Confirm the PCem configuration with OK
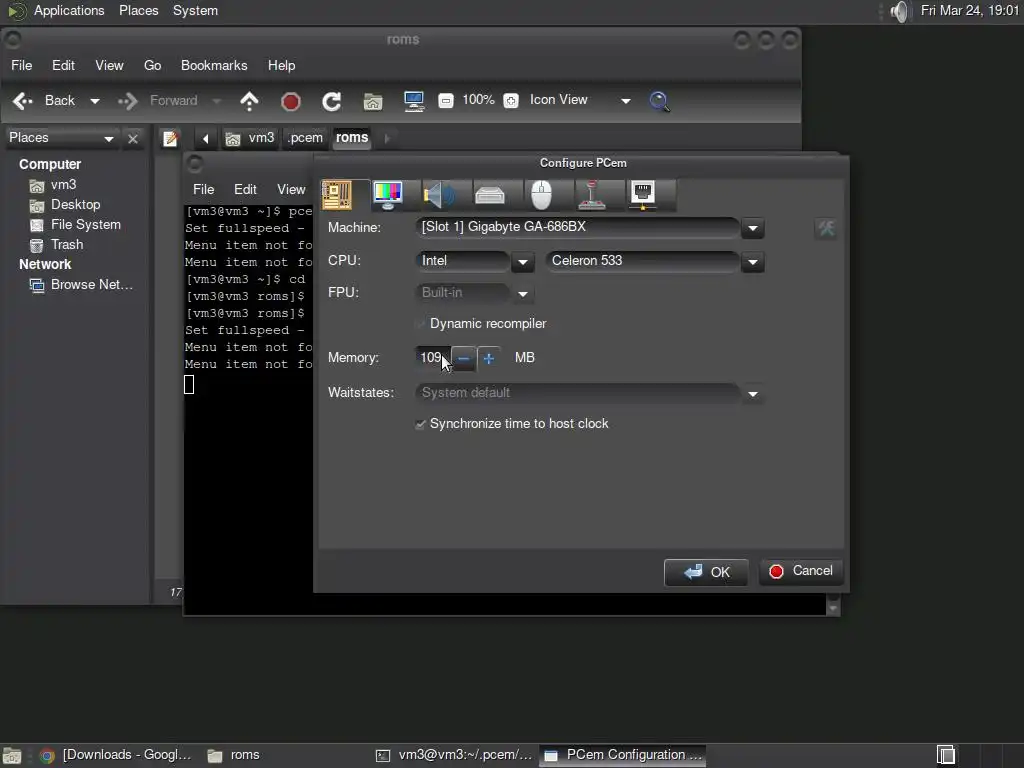This screenshot has width=1024, height=768. click(x=705, y=572)
